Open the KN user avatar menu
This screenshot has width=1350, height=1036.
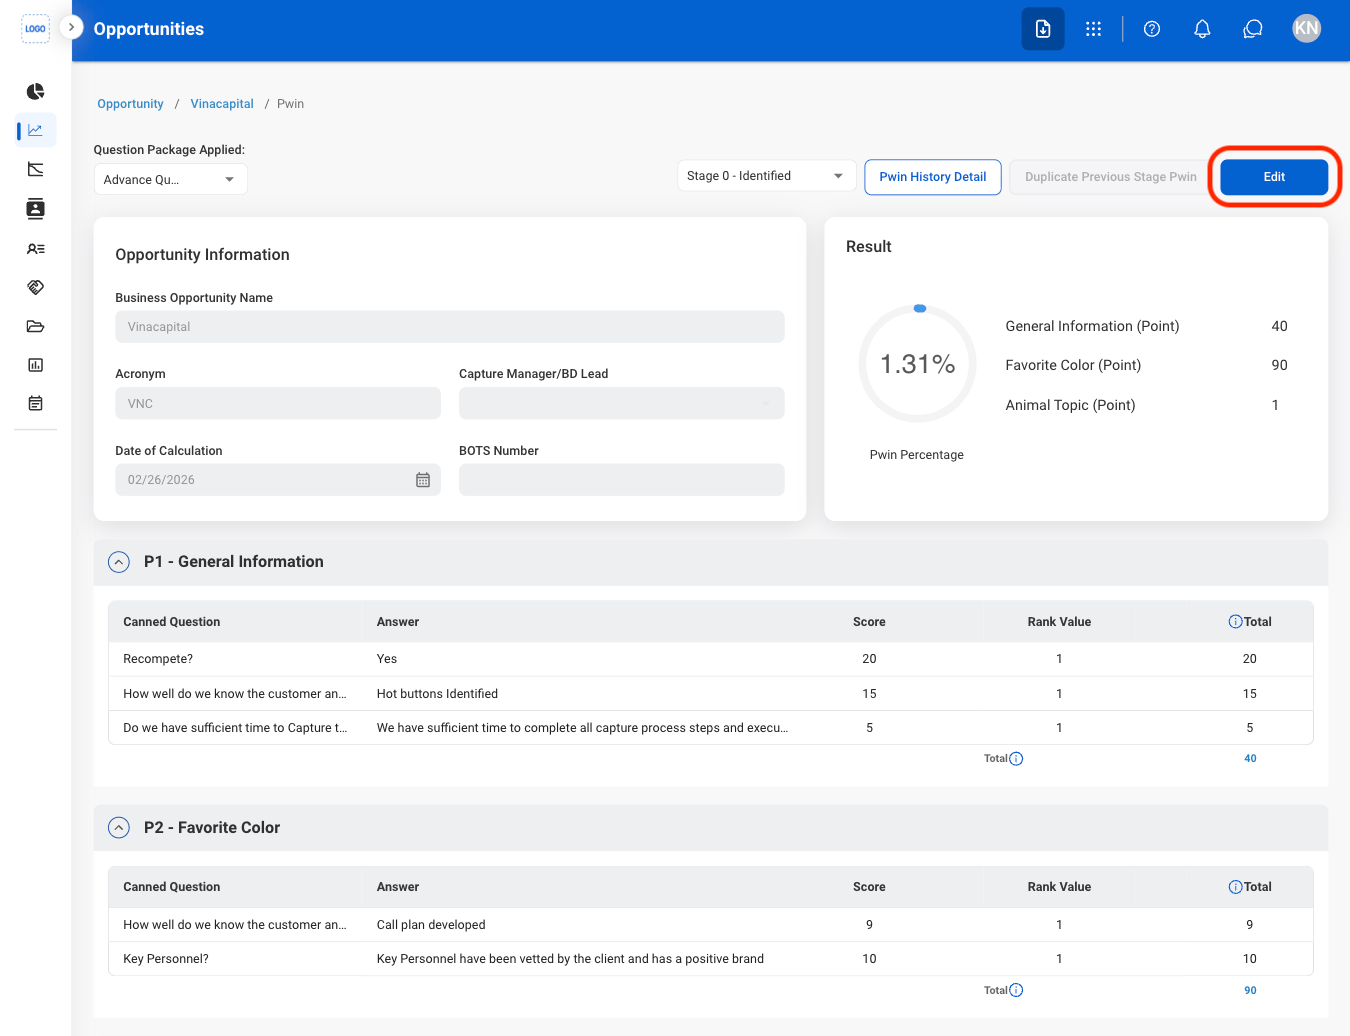(1306, 28)
